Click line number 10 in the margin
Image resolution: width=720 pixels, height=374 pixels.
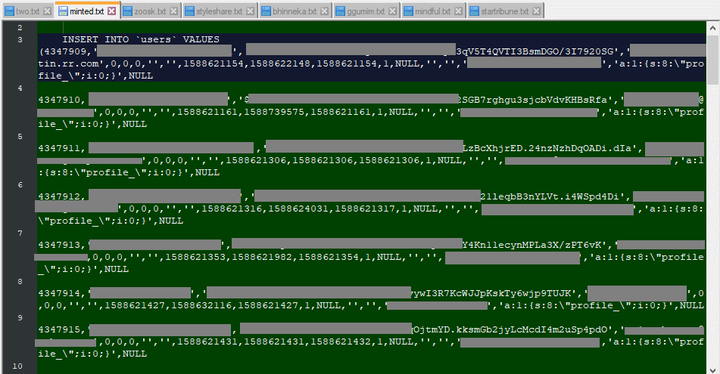[17, 366]
